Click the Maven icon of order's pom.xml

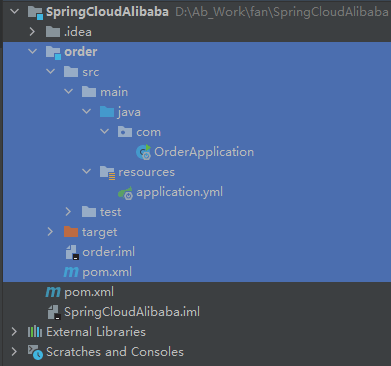71,272
